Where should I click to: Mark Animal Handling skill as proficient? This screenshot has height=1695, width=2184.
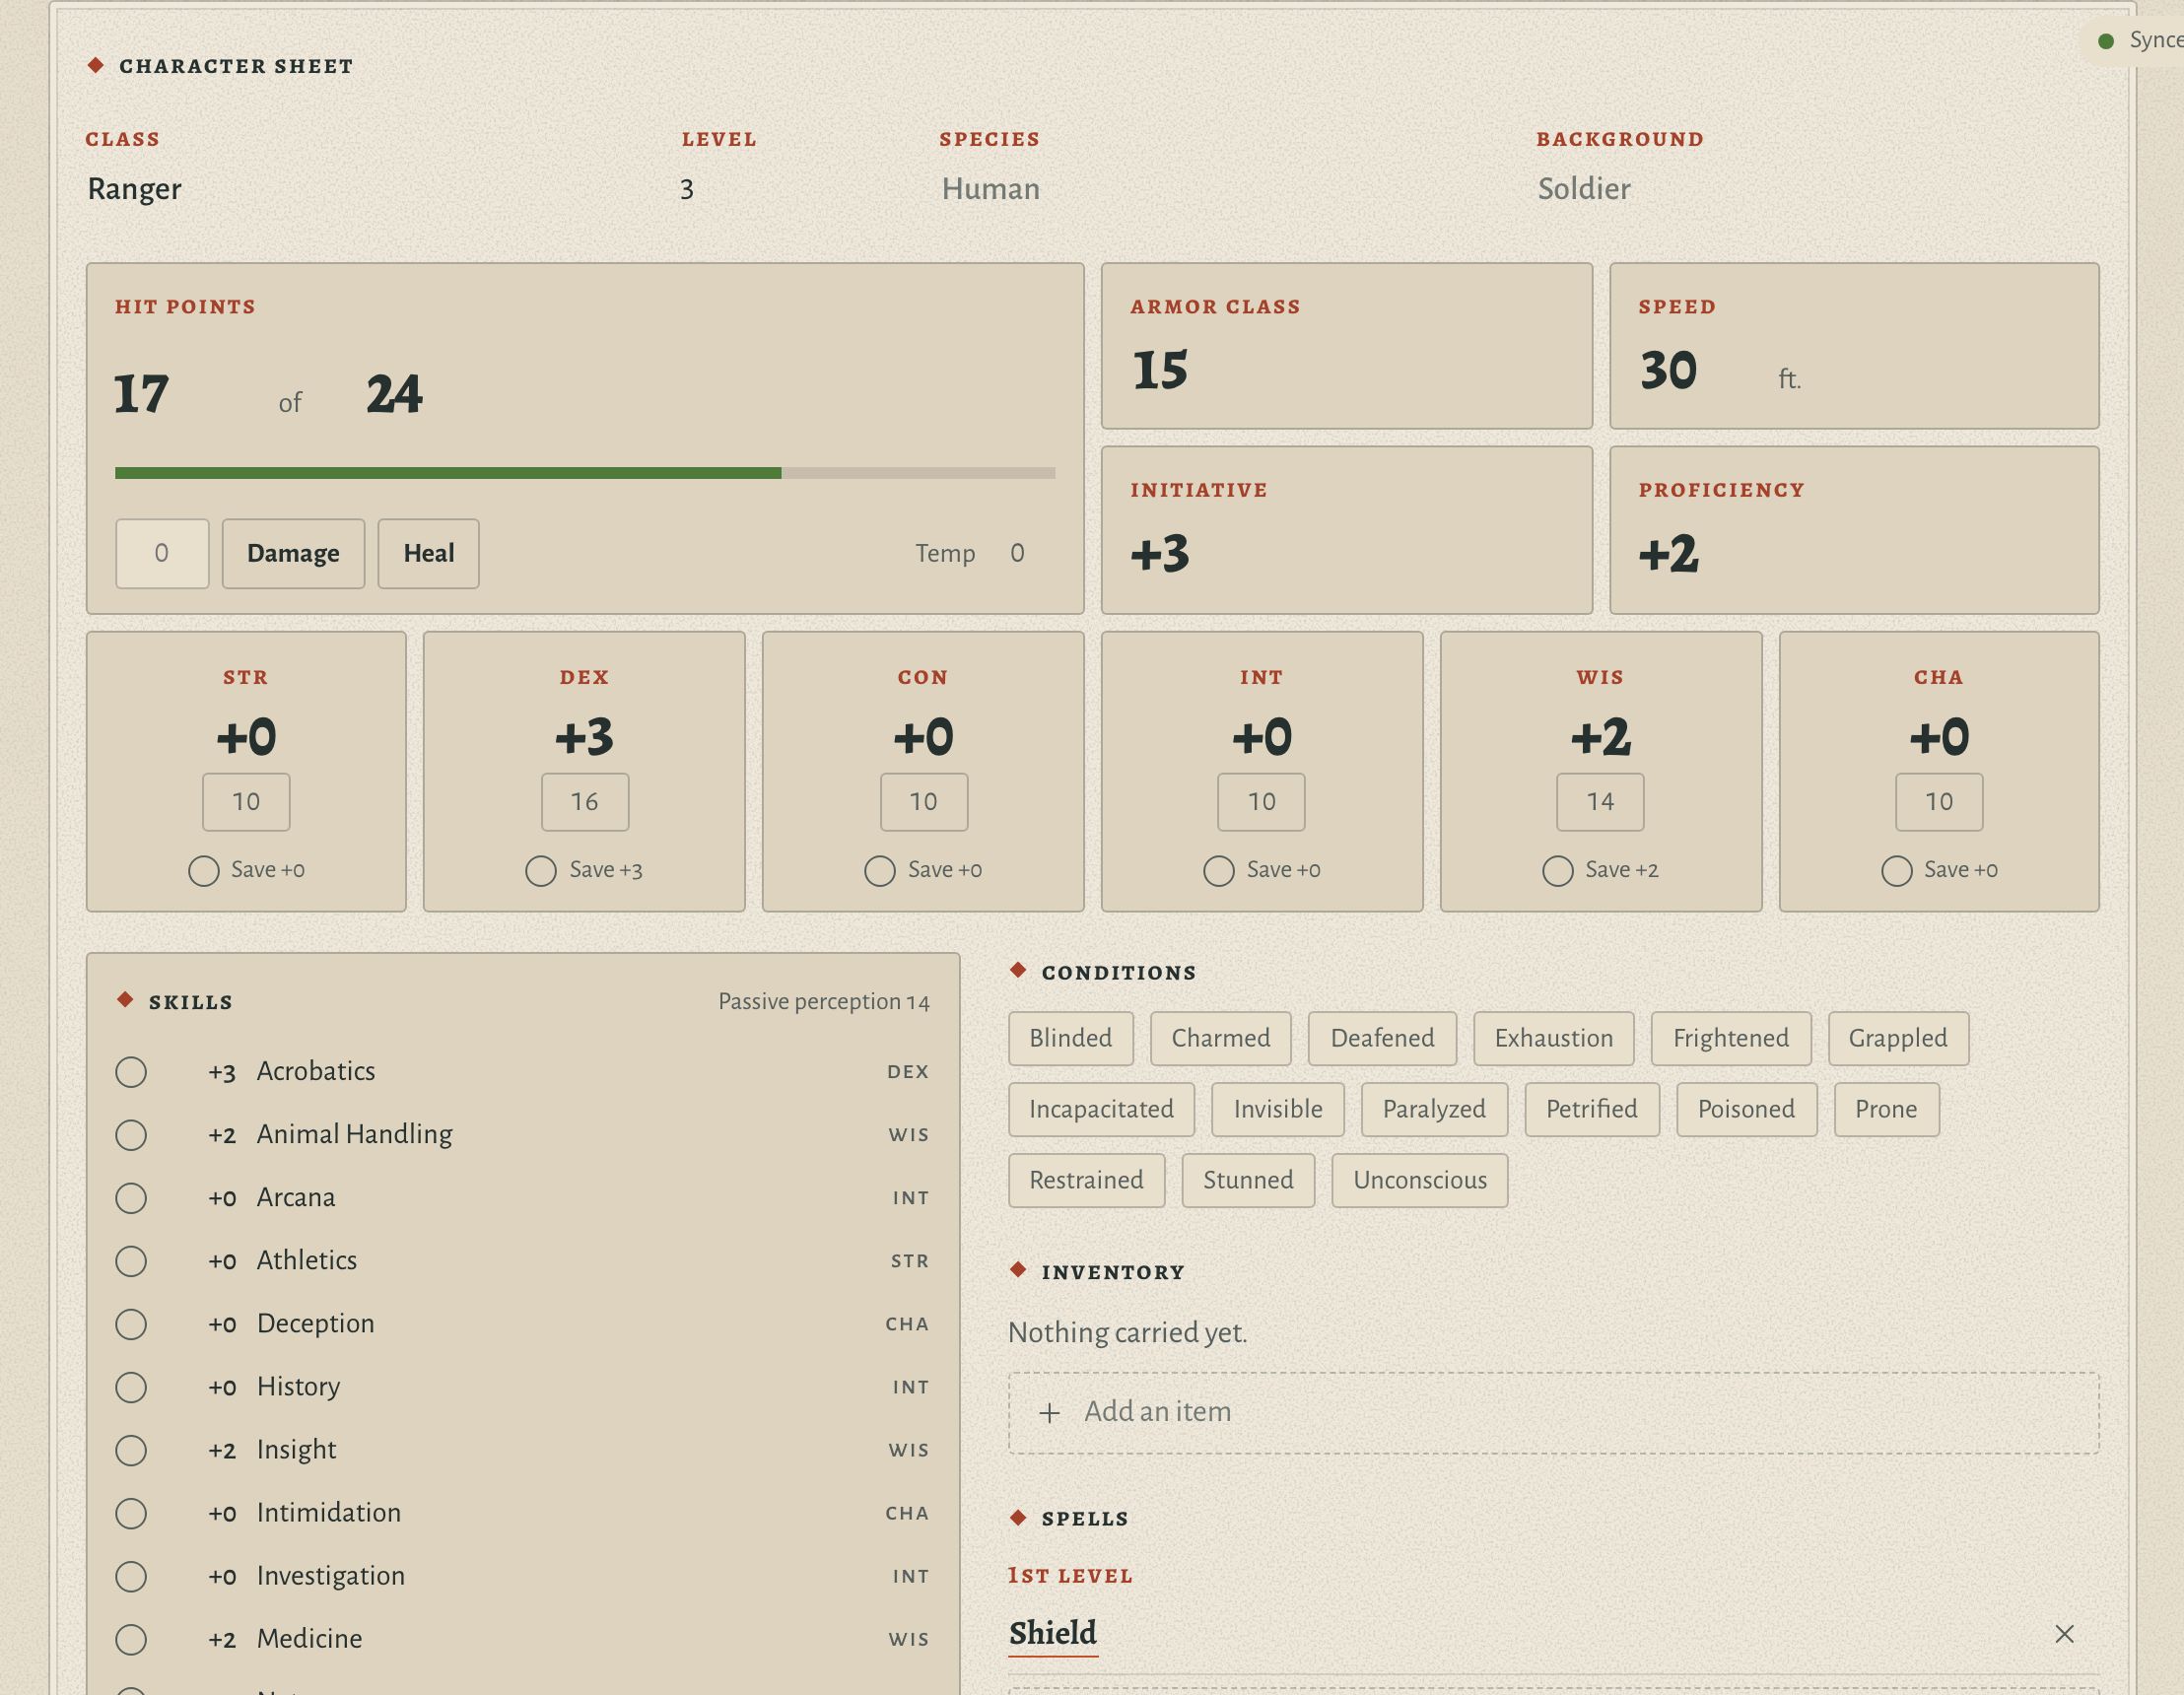(131, 1134)
